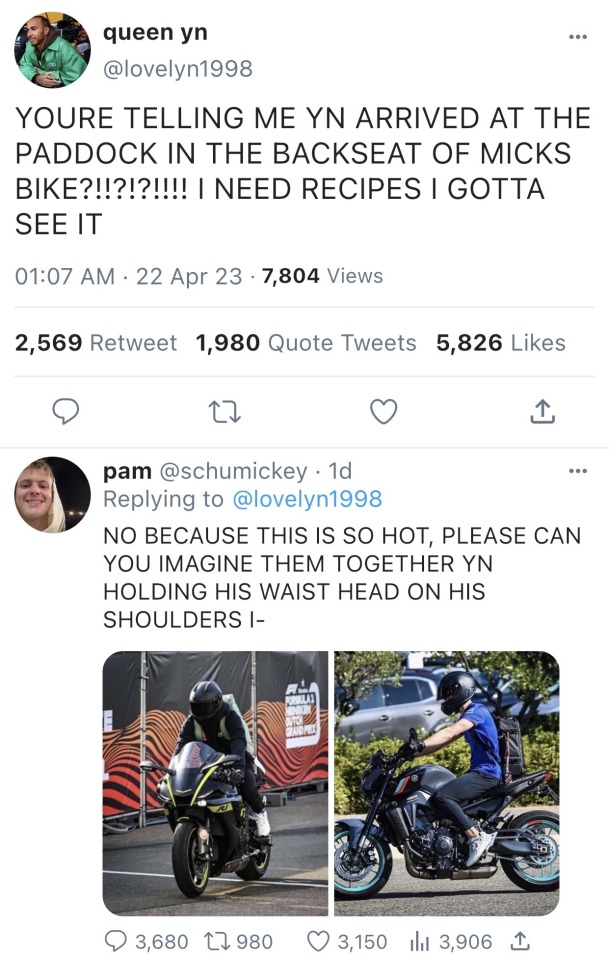The width and height of the screenshot is (609, 960).
Task: Reply to queen yn's main tweet
Action: coord(65,411)
